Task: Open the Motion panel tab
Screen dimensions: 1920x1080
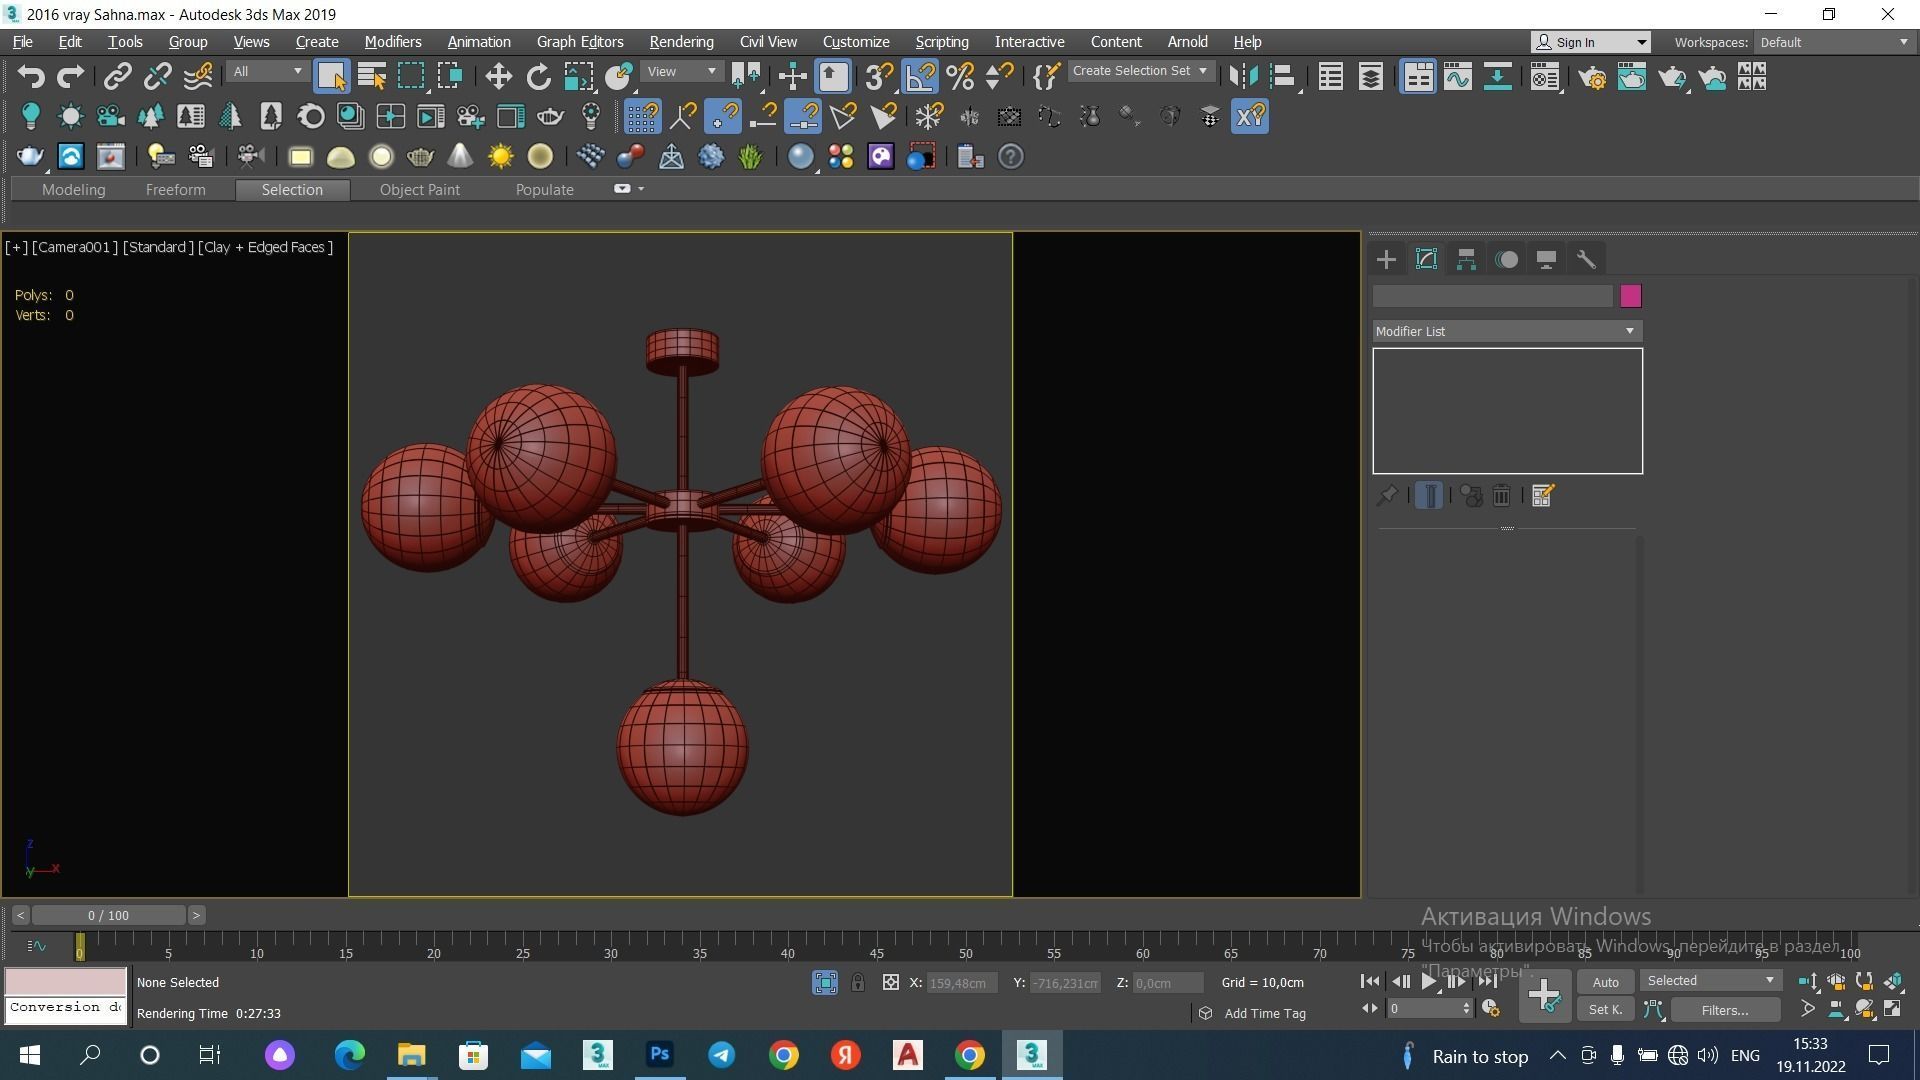Action: (1506, 260)
